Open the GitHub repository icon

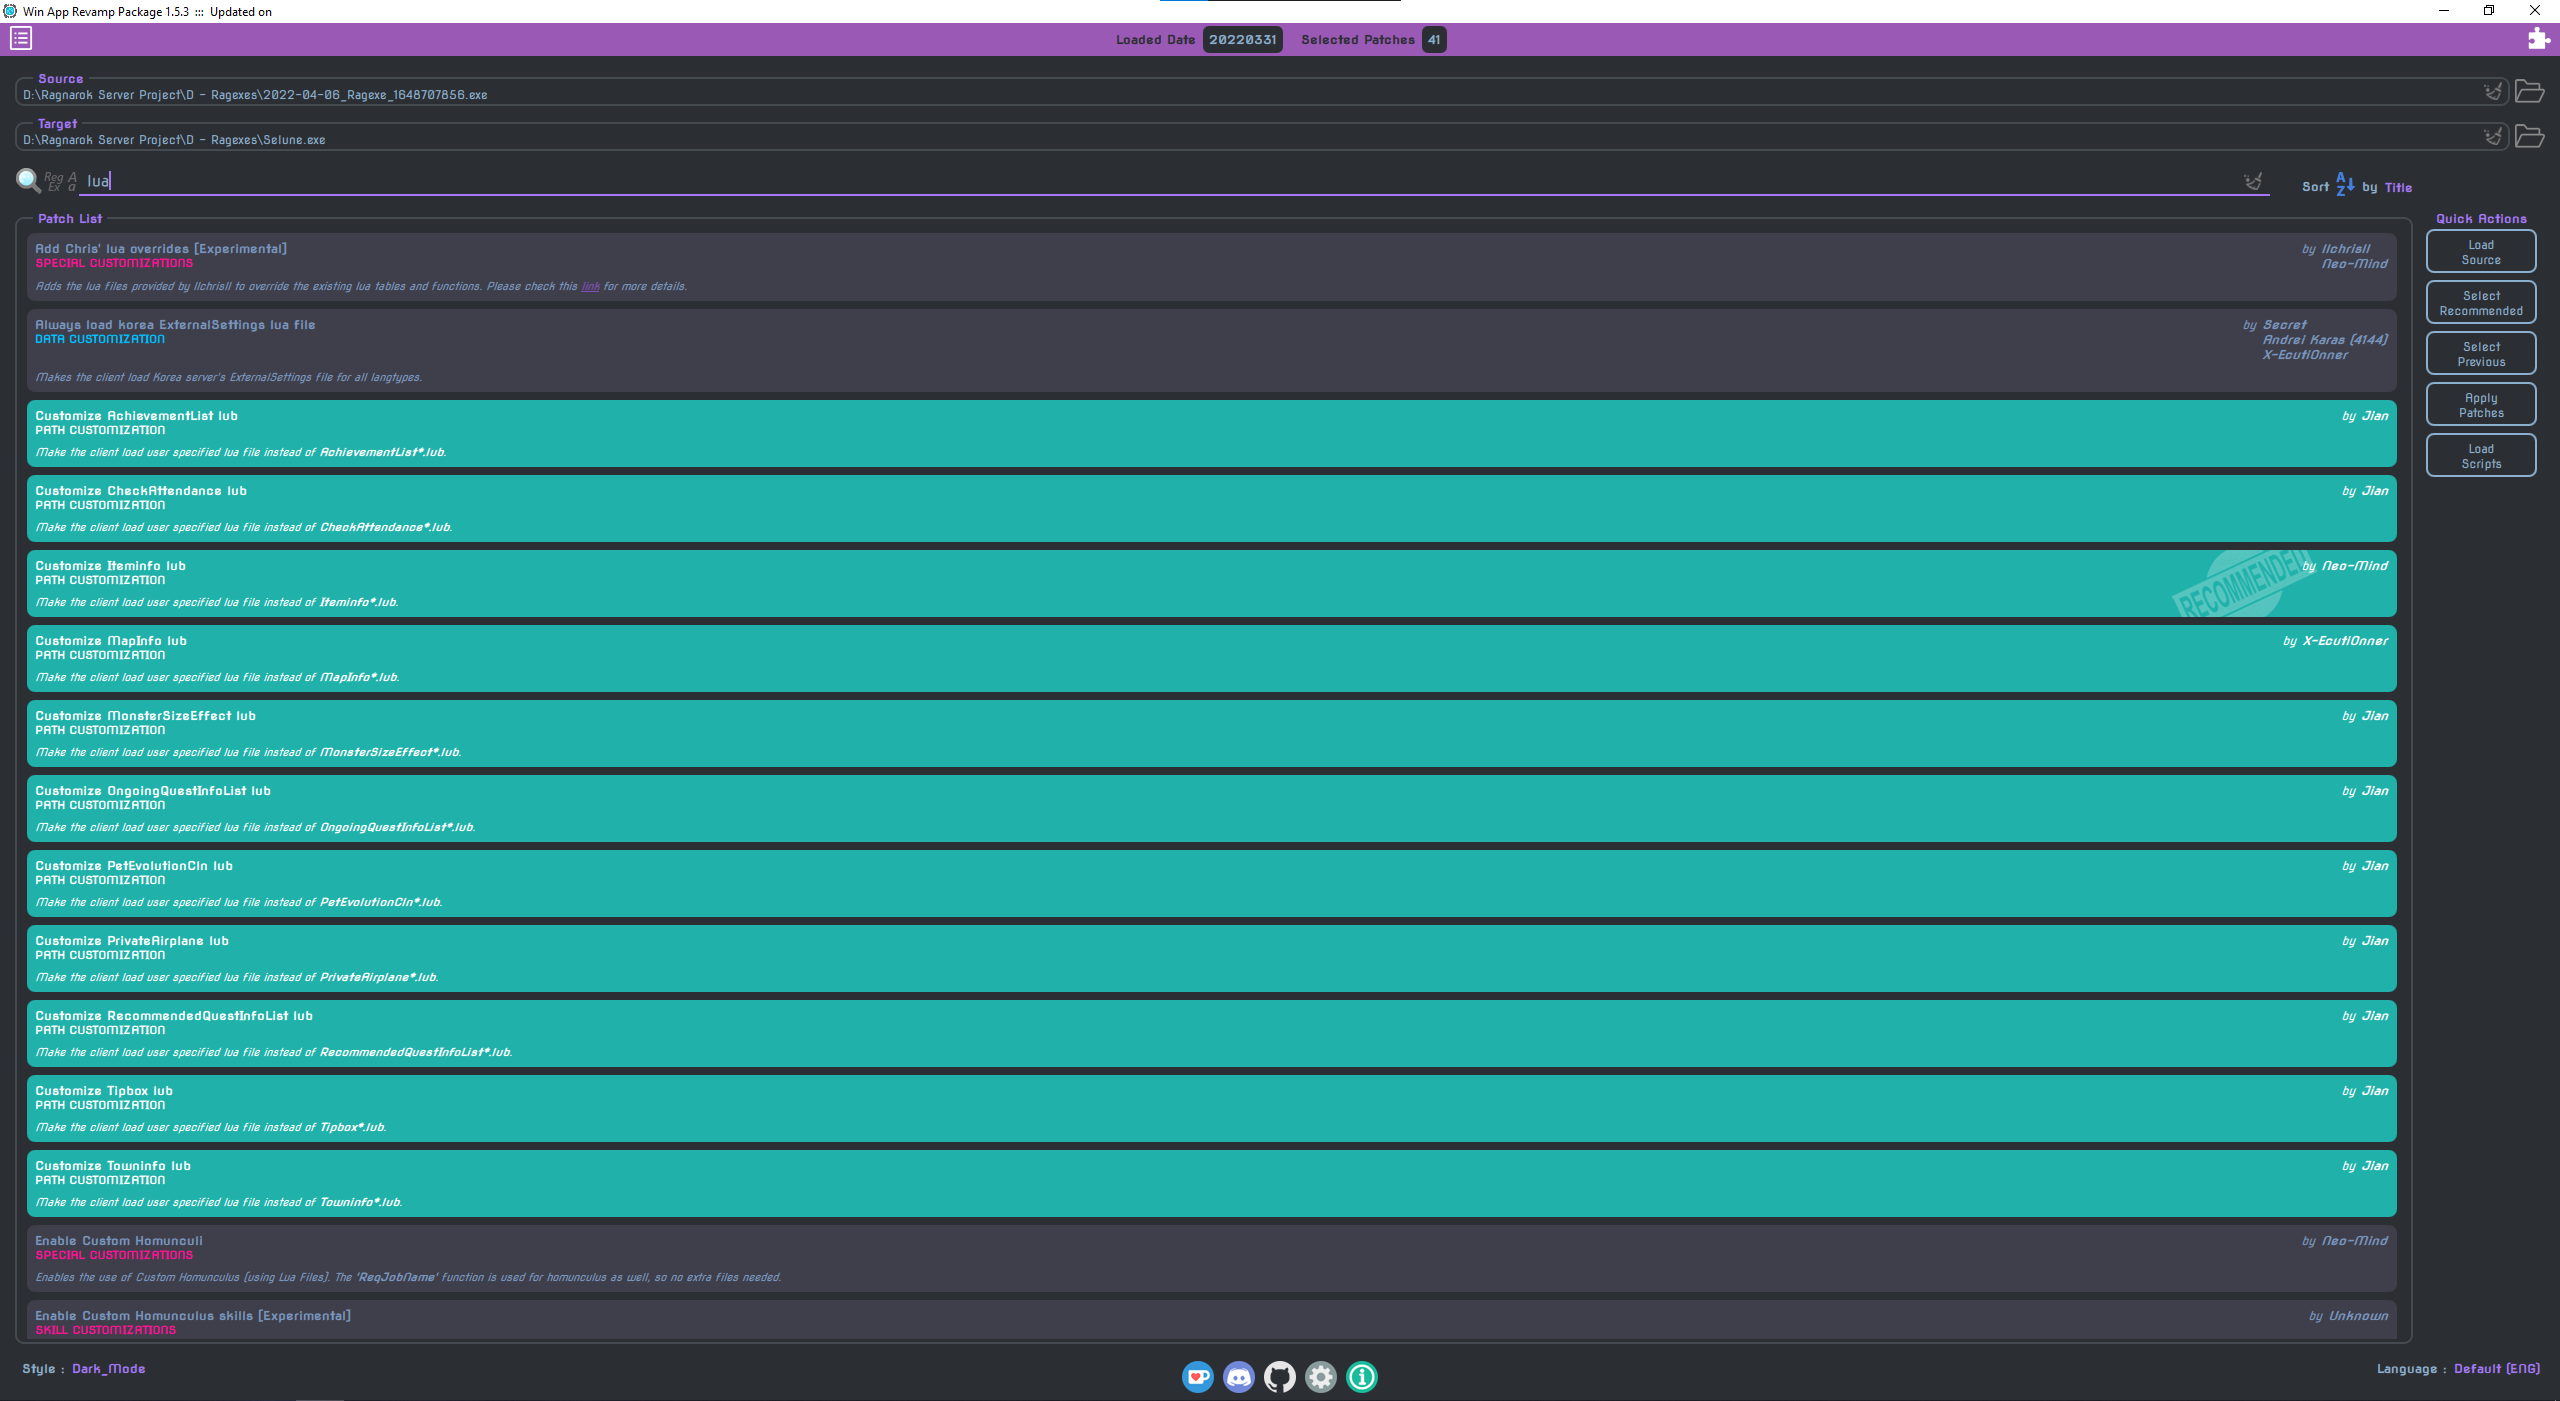[x=1279, y=1377]
